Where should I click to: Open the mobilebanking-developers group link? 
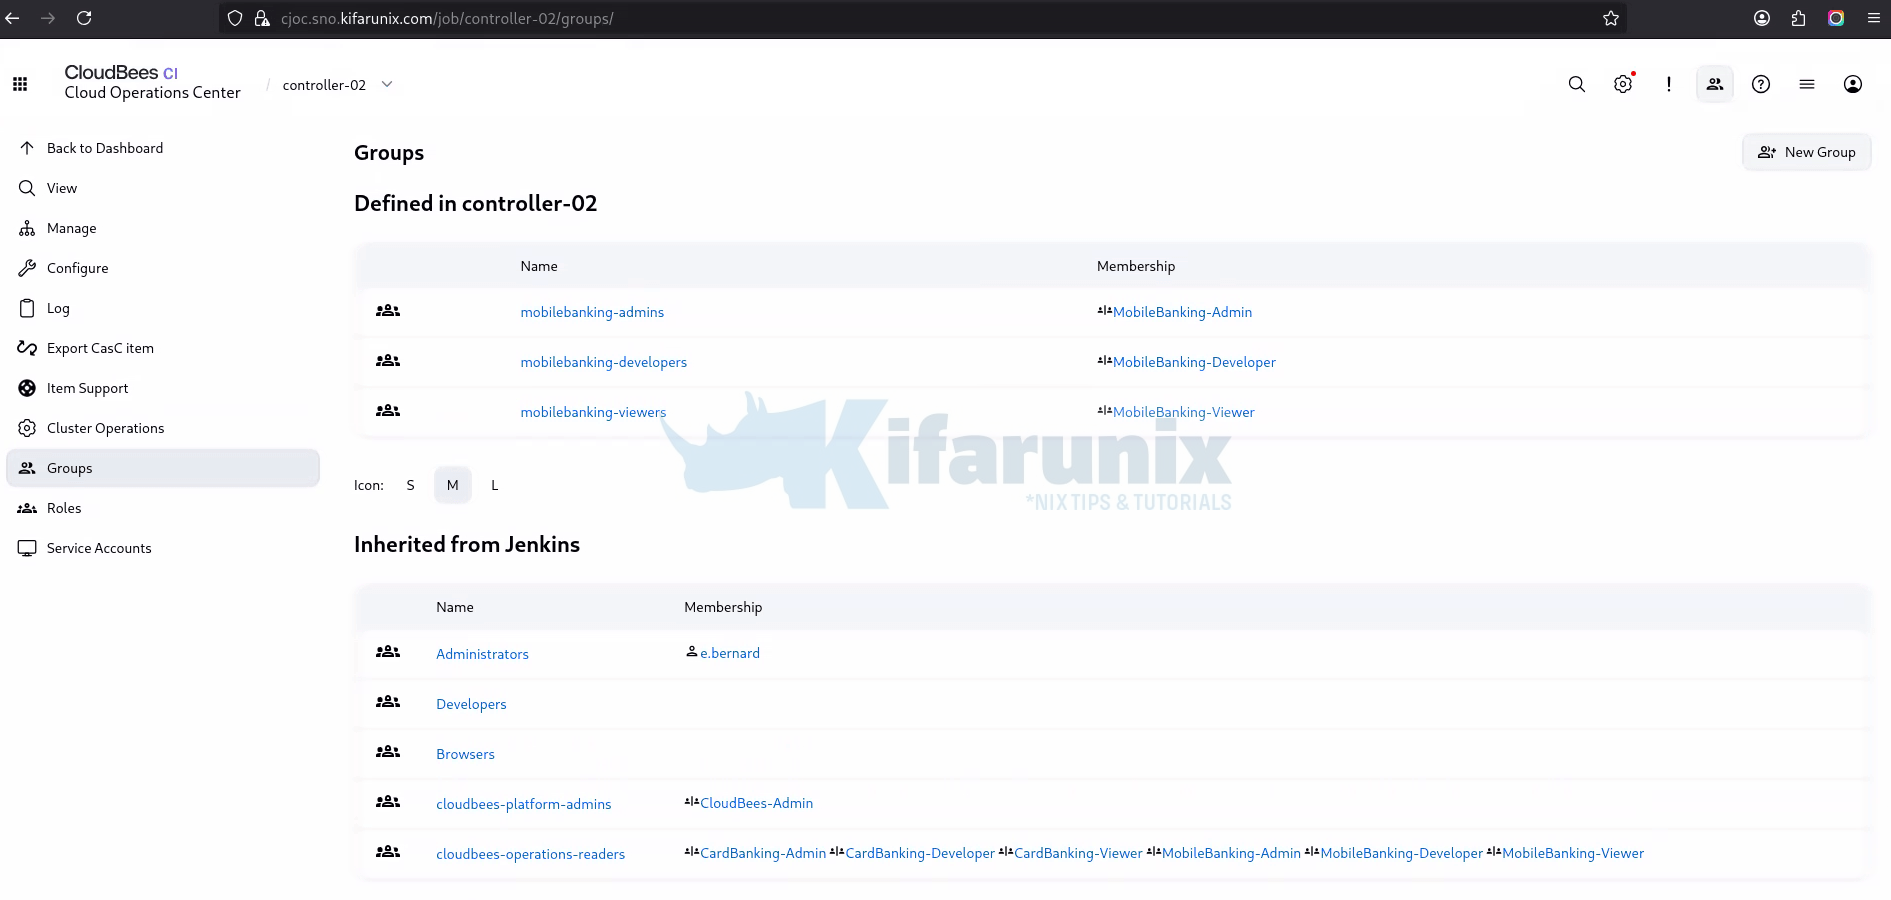pyautogui.click(x=604, y=362)
